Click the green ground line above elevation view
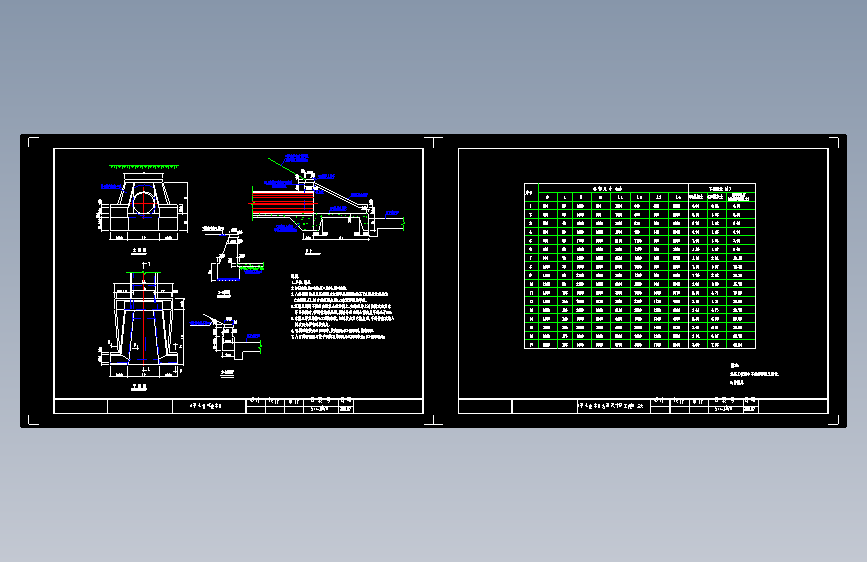Screen dimensions: 867x562 pos(144,166)
